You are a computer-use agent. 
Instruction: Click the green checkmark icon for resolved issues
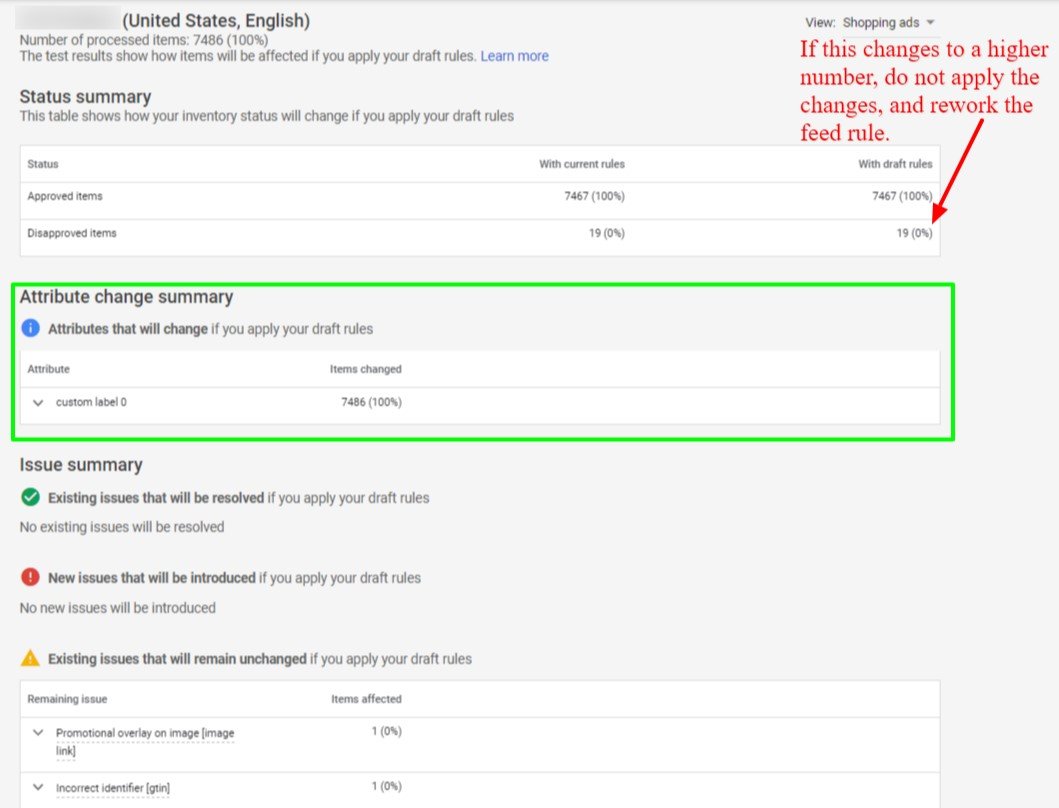point(30,497)
